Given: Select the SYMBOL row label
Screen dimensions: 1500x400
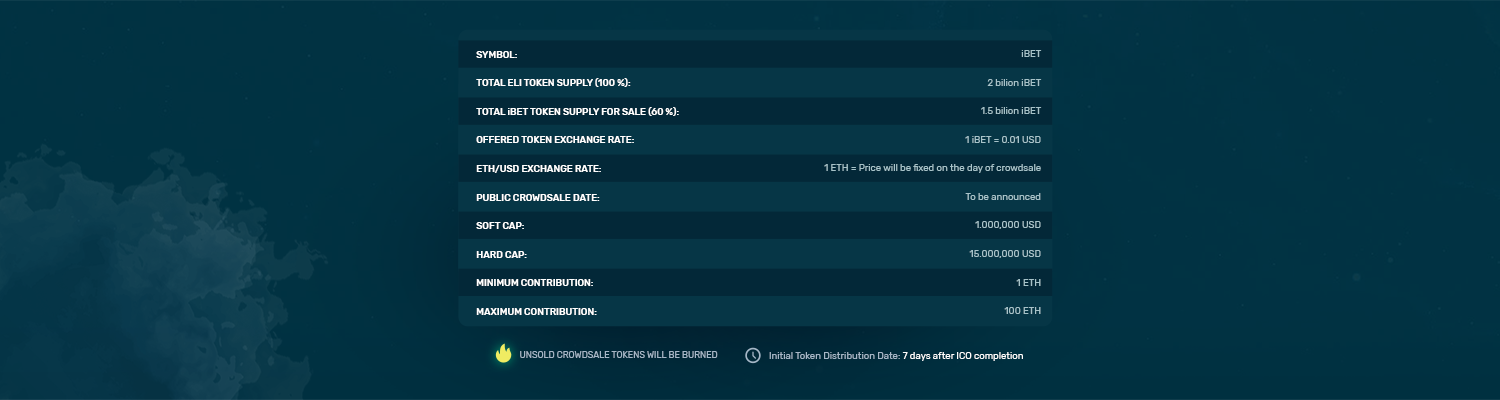Looking at the screenshot, I should pyautogui.click(x=497, y=54).
